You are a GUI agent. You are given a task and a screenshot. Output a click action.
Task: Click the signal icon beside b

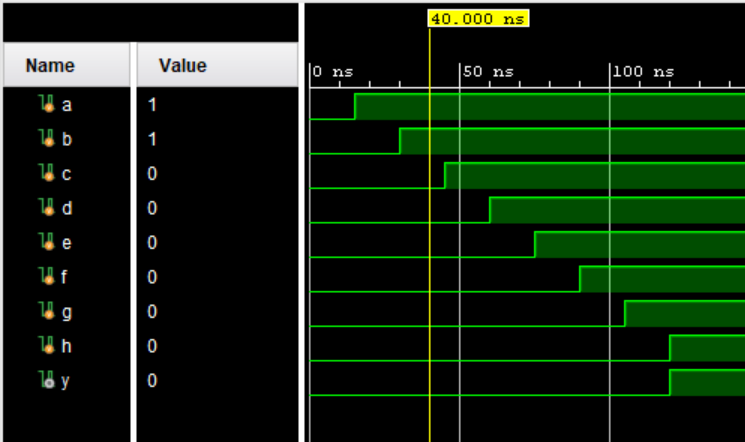click(x=46, y=139)
